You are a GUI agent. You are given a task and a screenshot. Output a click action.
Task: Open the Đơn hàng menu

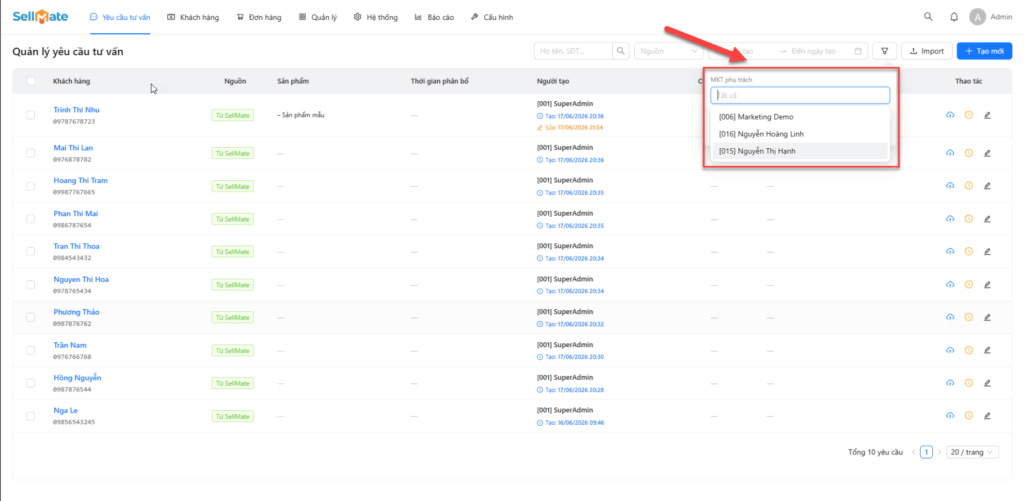259,18
